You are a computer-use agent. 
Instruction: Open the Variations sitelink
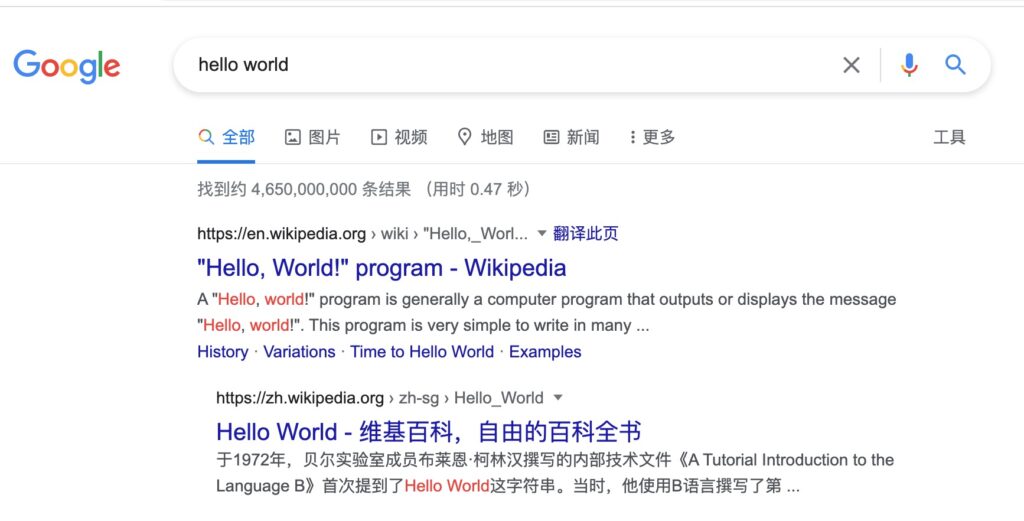(x=299, y=352)
